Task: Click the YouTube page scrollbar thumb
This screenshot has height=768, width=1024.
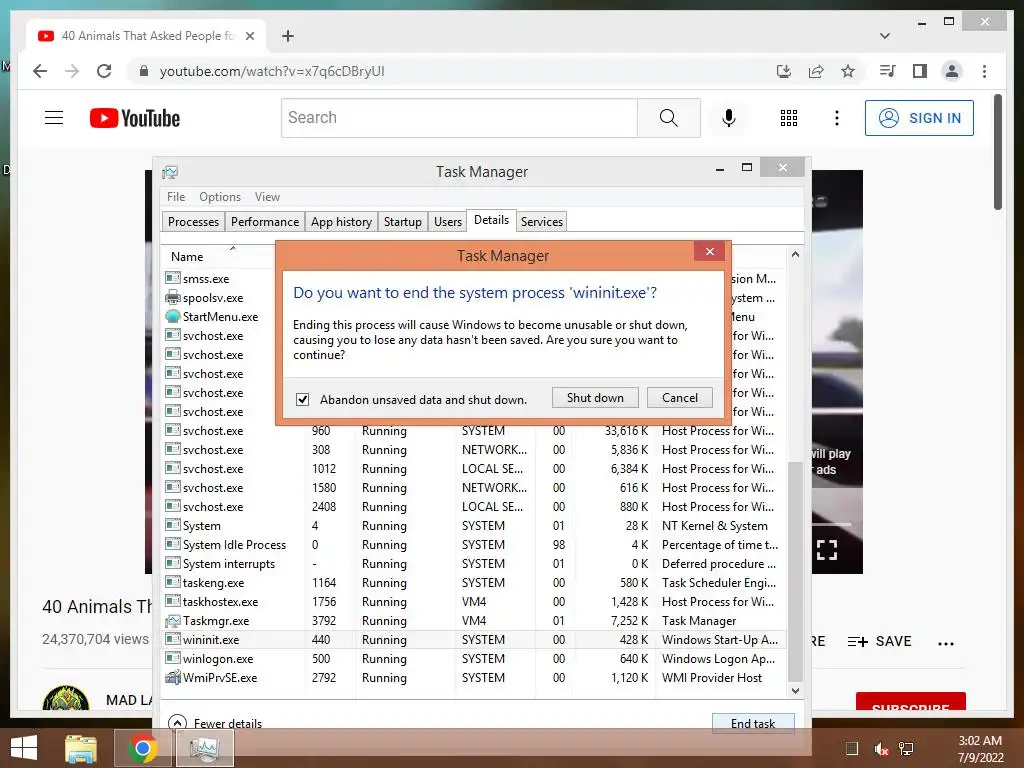Action: 997,152
